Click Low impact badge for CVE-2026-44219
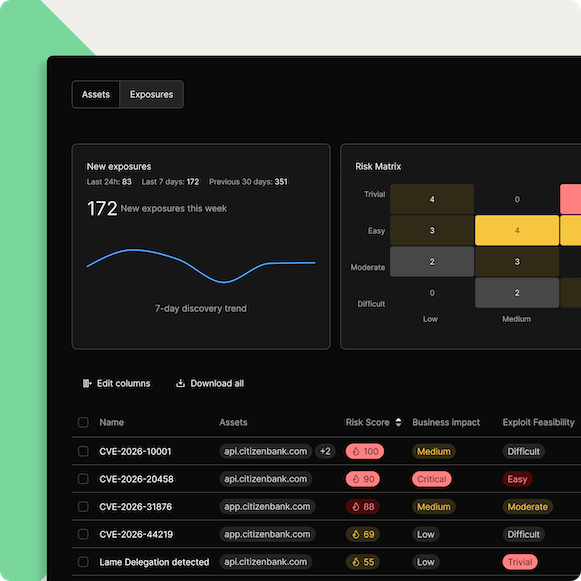 (x=425, y=534)
